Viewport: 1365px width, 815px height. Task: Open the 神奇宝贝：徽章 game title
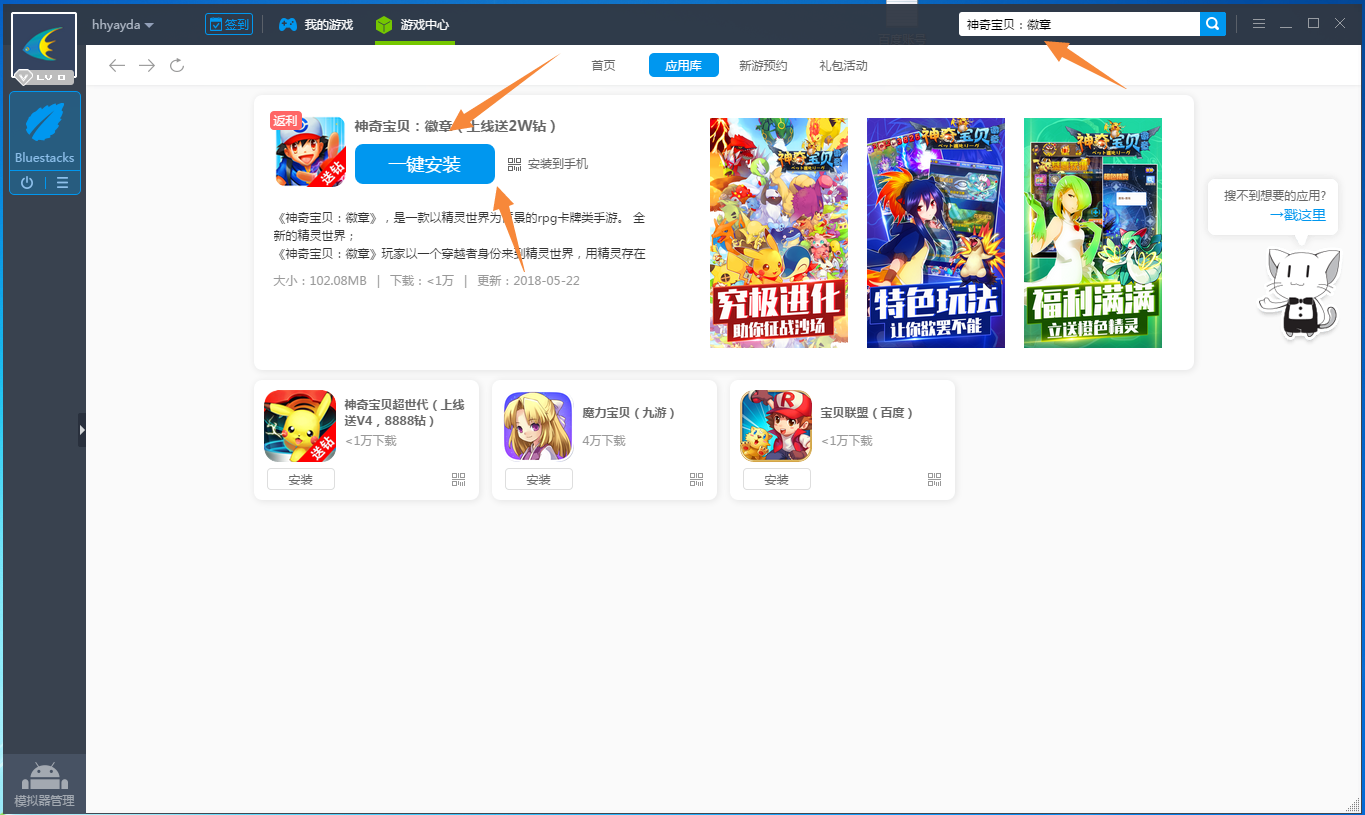click(x=455, y=126)
